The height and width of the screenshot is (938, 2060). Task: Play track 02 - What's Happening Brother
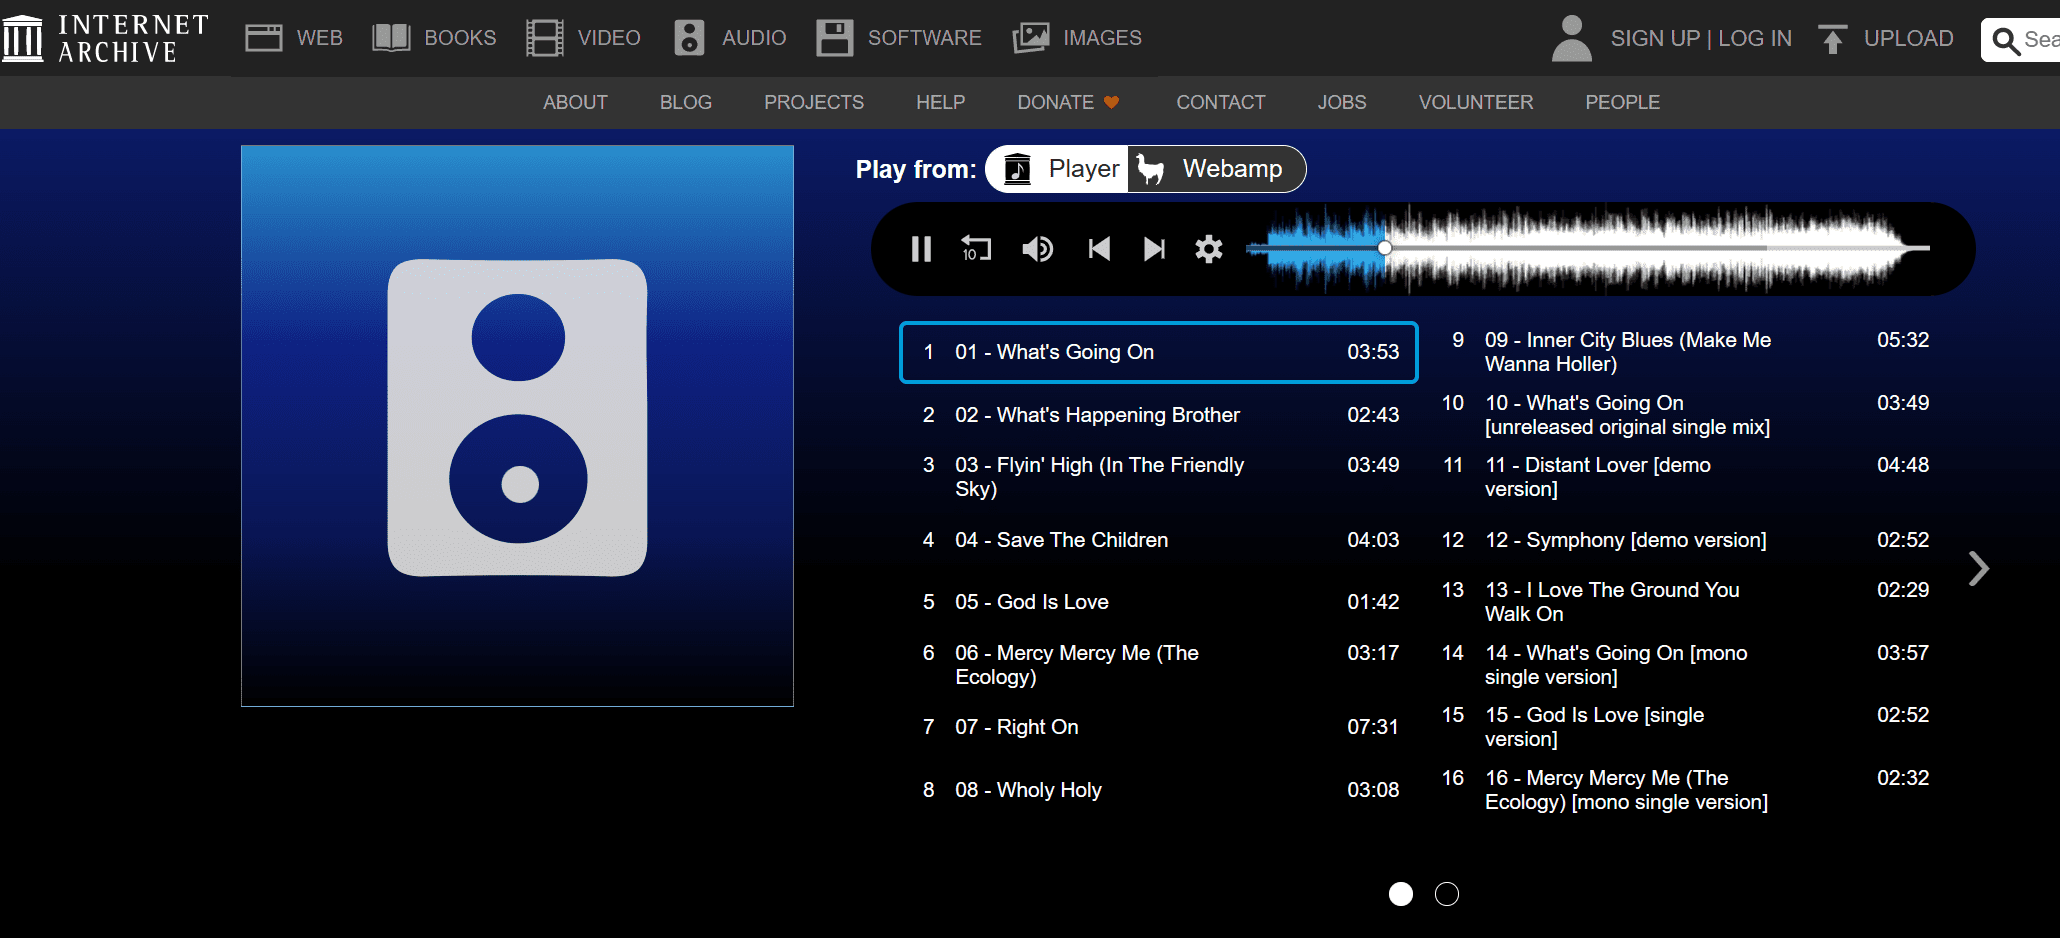tap(1159, 415)
